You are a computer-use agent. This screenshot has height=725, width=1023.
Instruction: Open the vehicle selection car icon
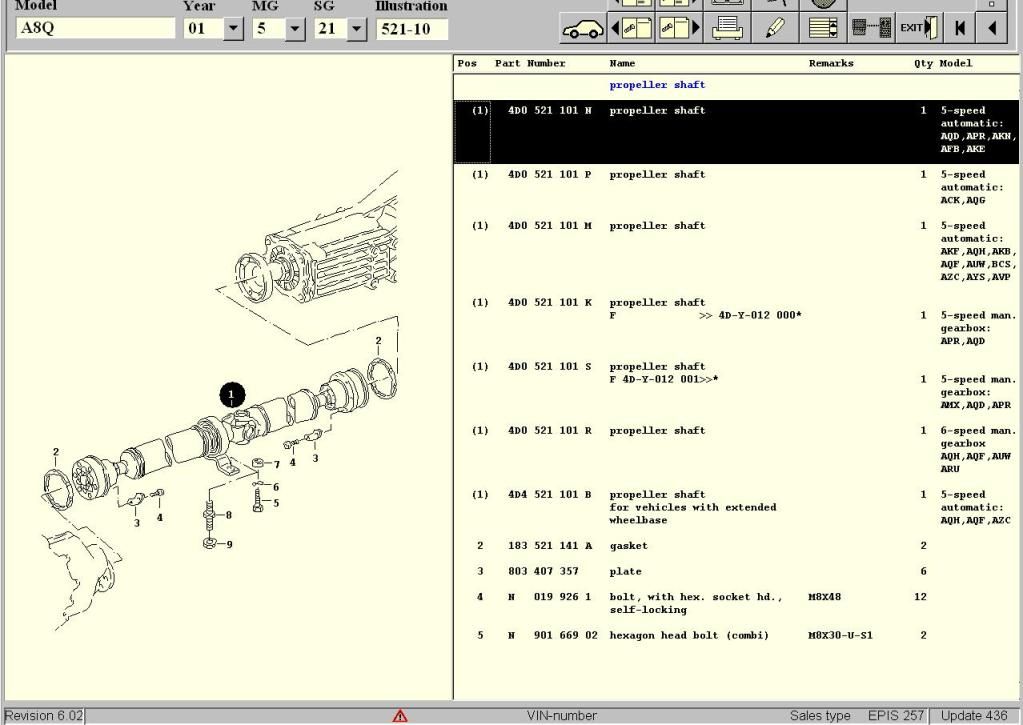[583, 29]
